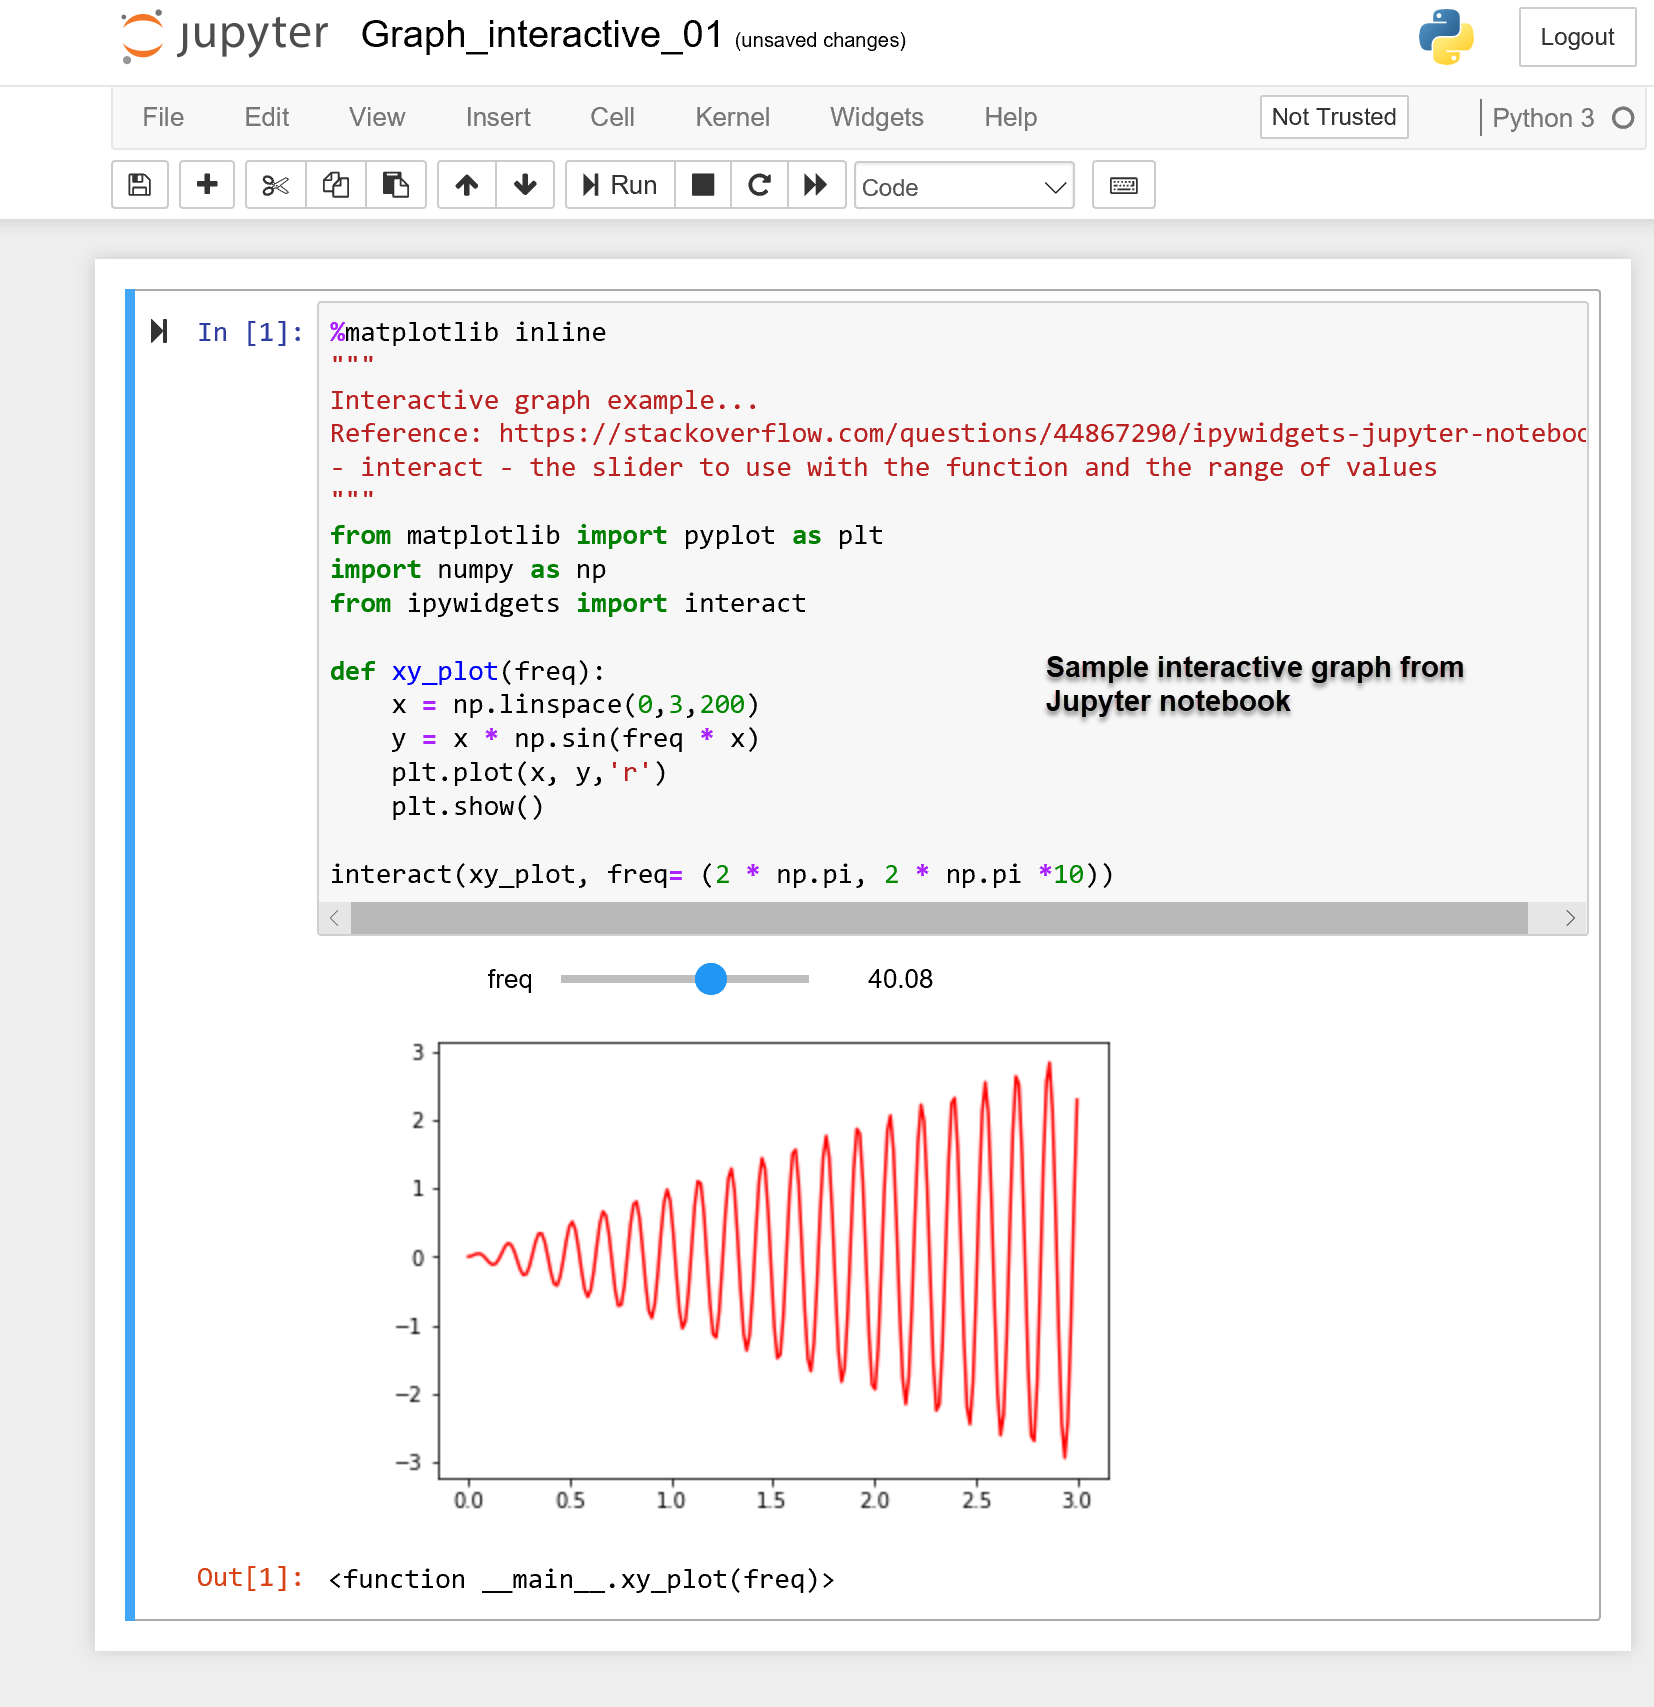Click the freq slider label
The width and height of the screenshot is (1654, 1707).
click(509, 979)
